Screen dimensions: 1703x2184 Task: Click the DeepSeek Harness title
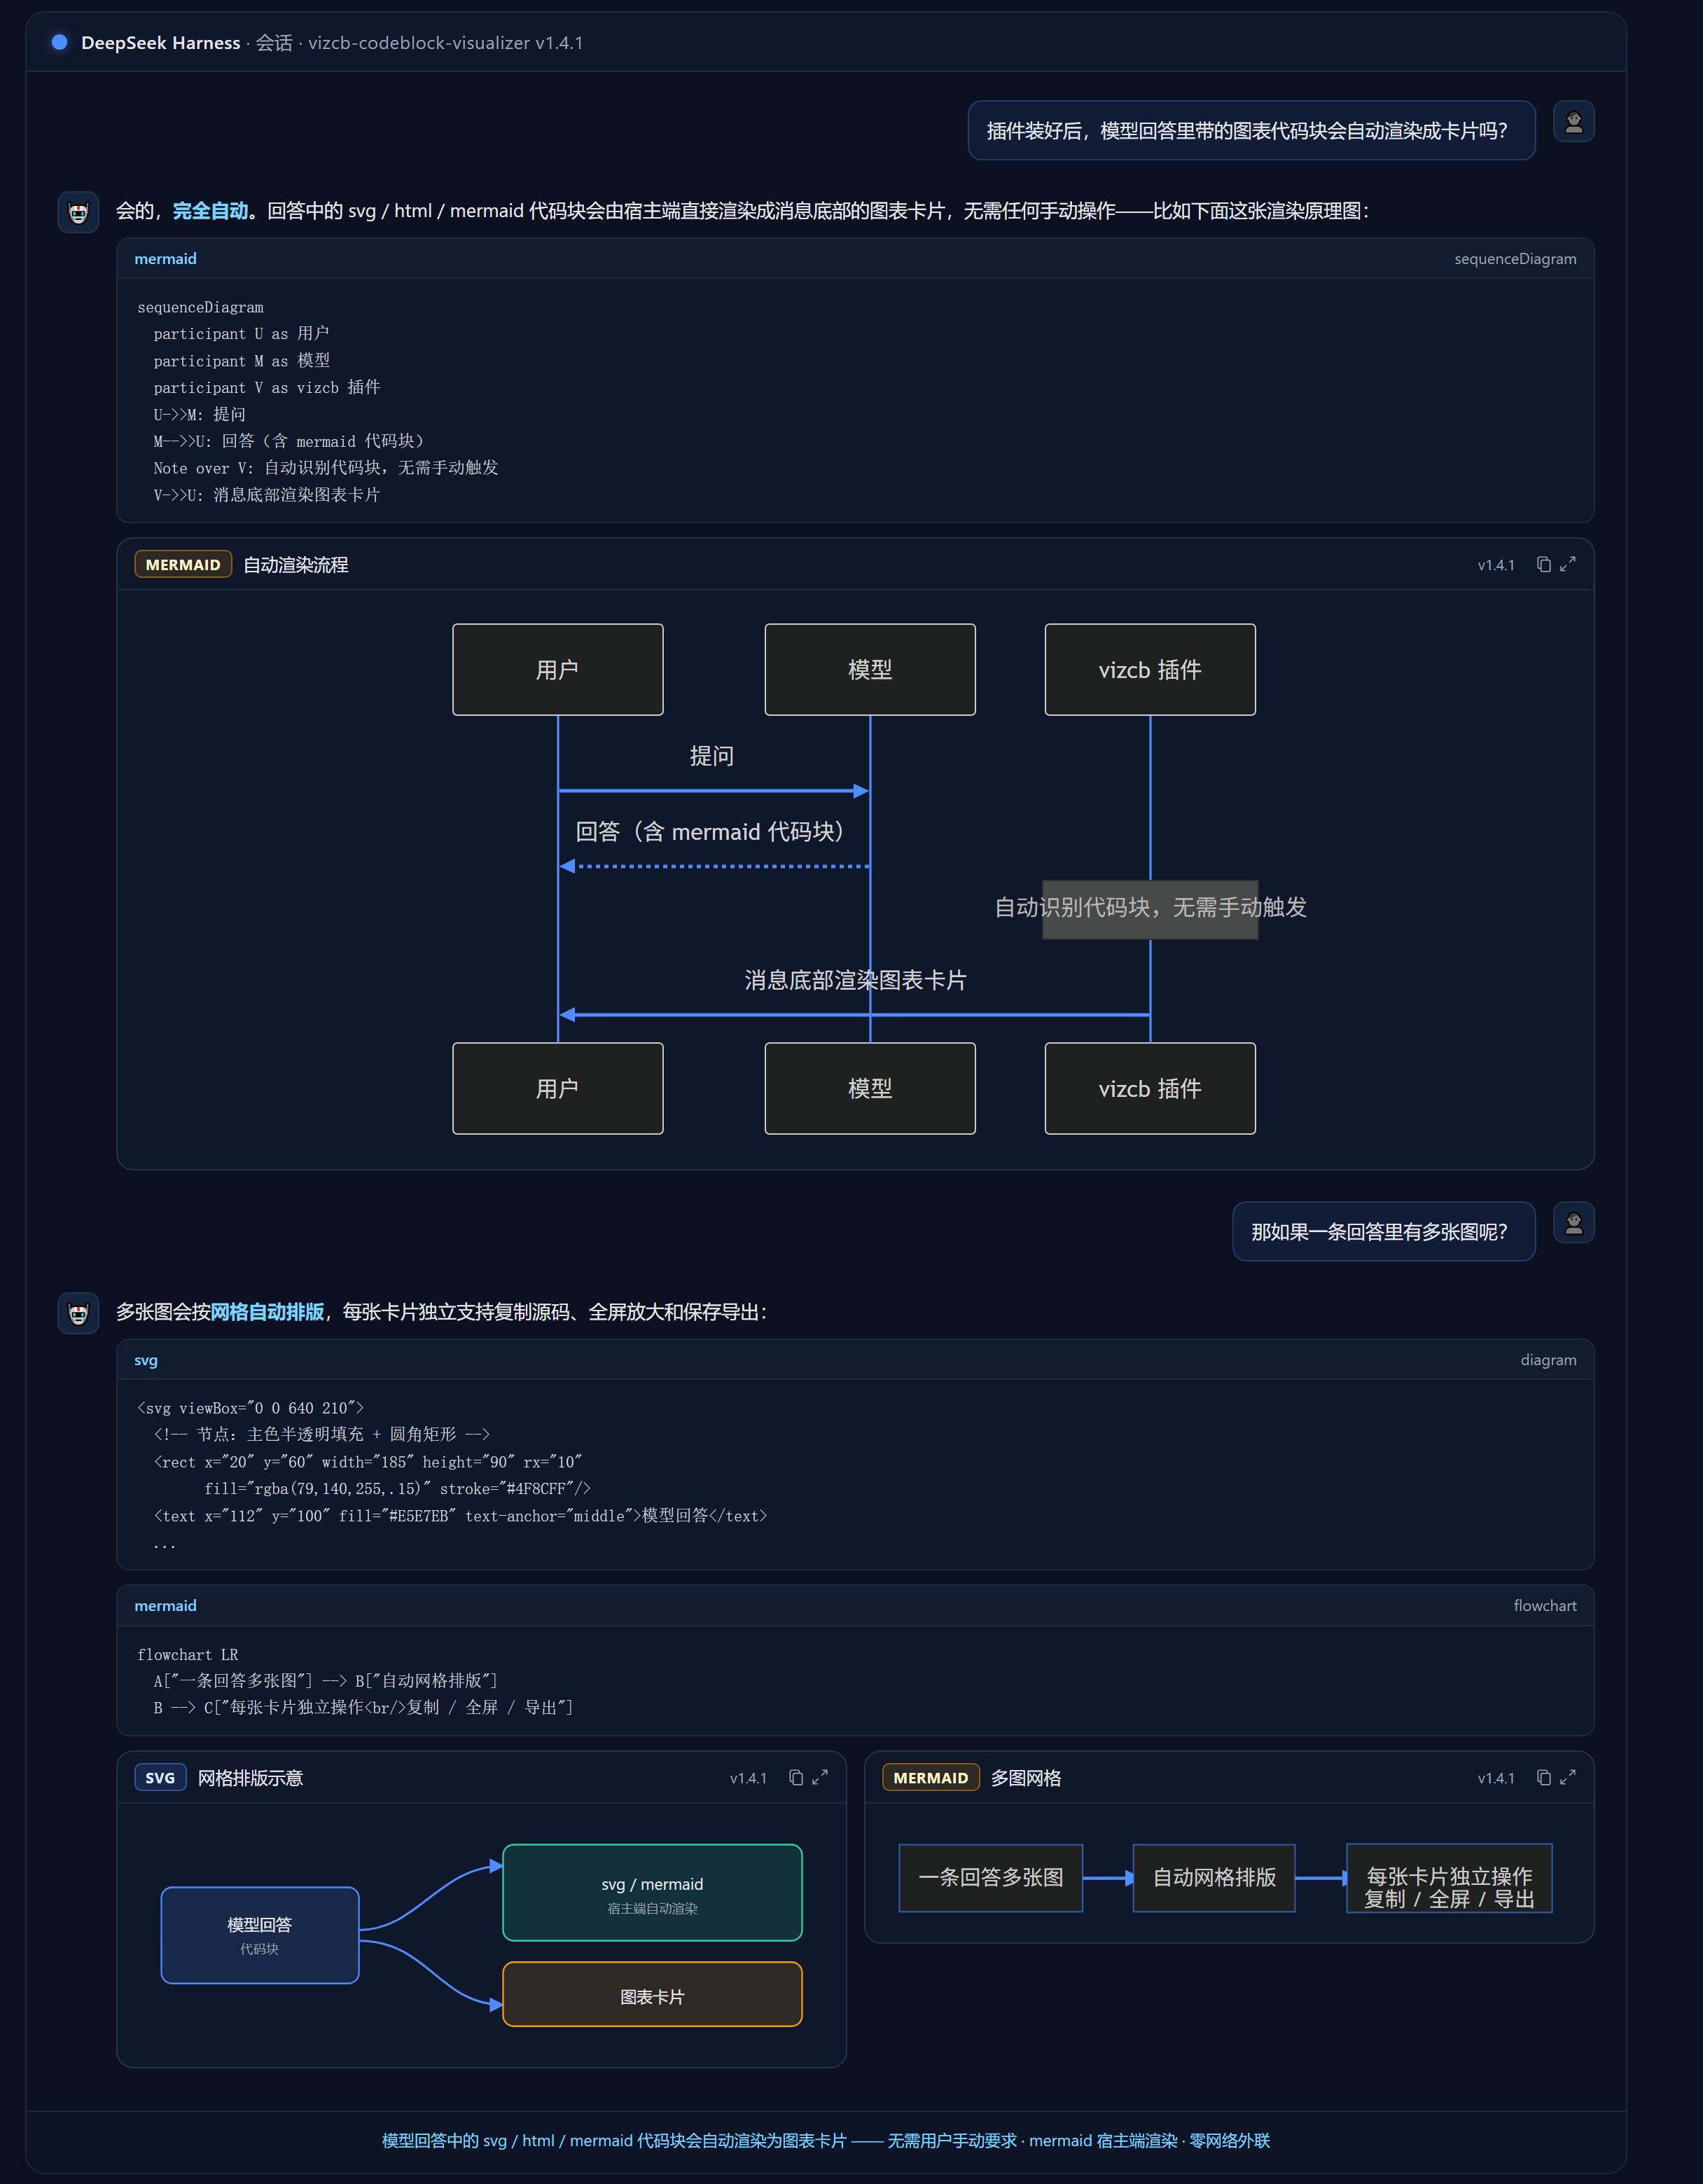coord(160,43)
